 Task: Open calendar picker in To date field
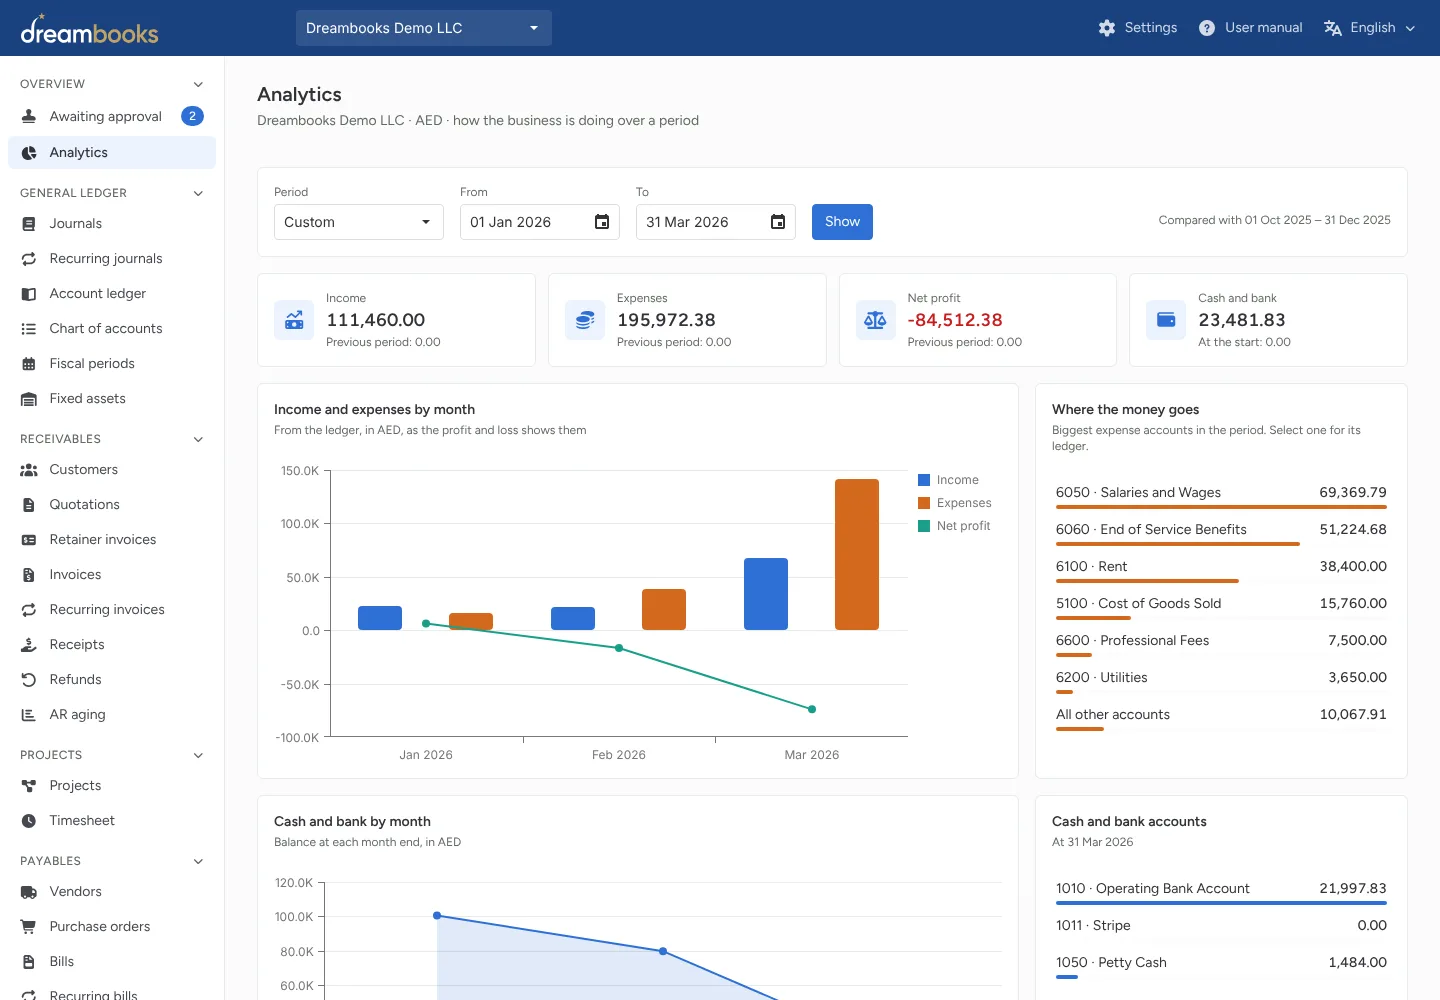coord(778,222)
